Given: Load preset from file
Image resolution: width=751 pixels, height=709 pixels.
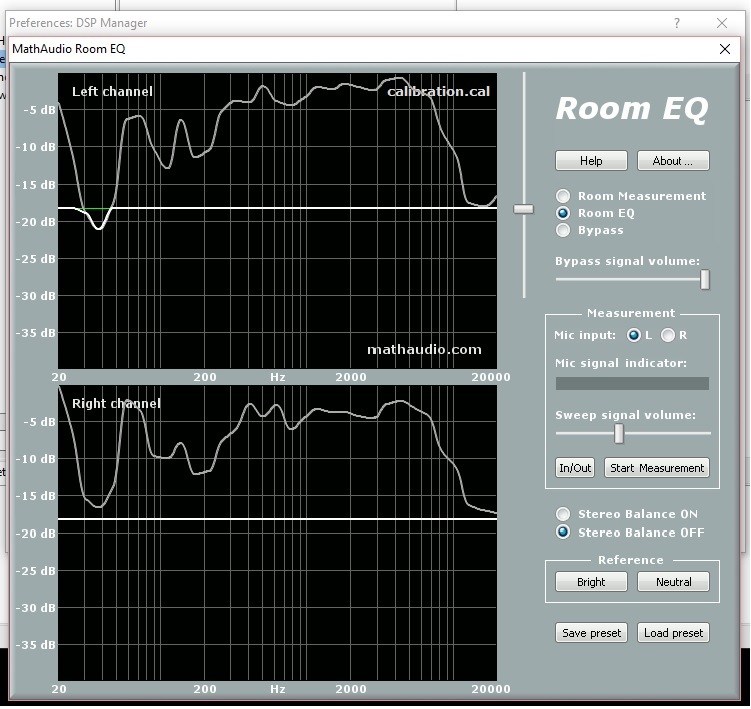Looking at the screenshot, I should click(673, 633).
